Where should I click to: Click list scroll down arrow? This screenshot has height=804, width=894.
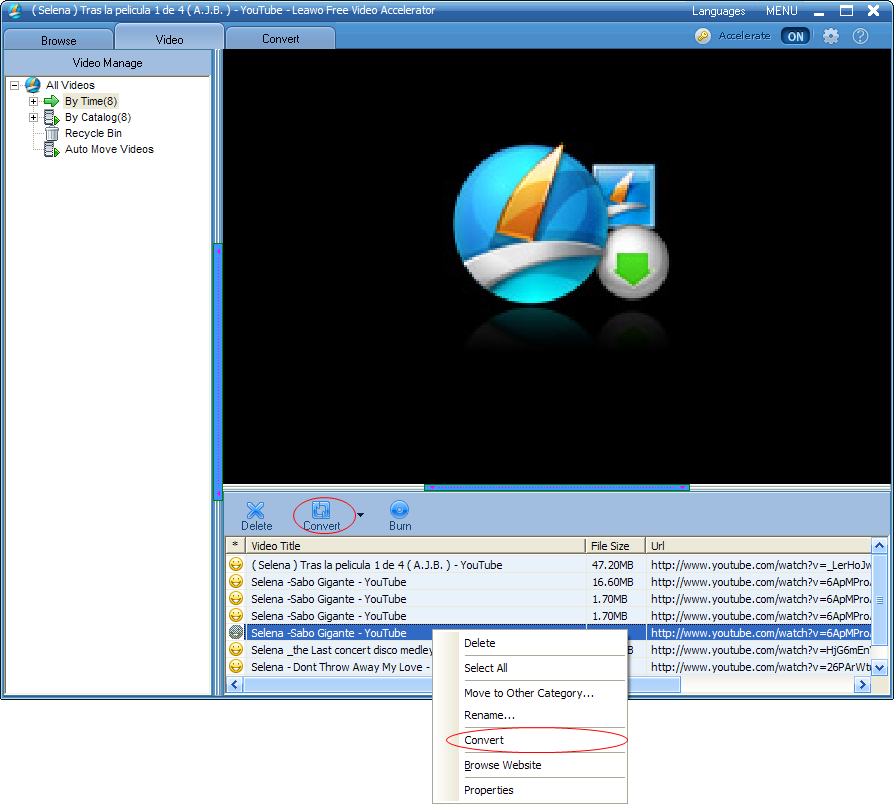pyautogui.click(x=879, y=668)
